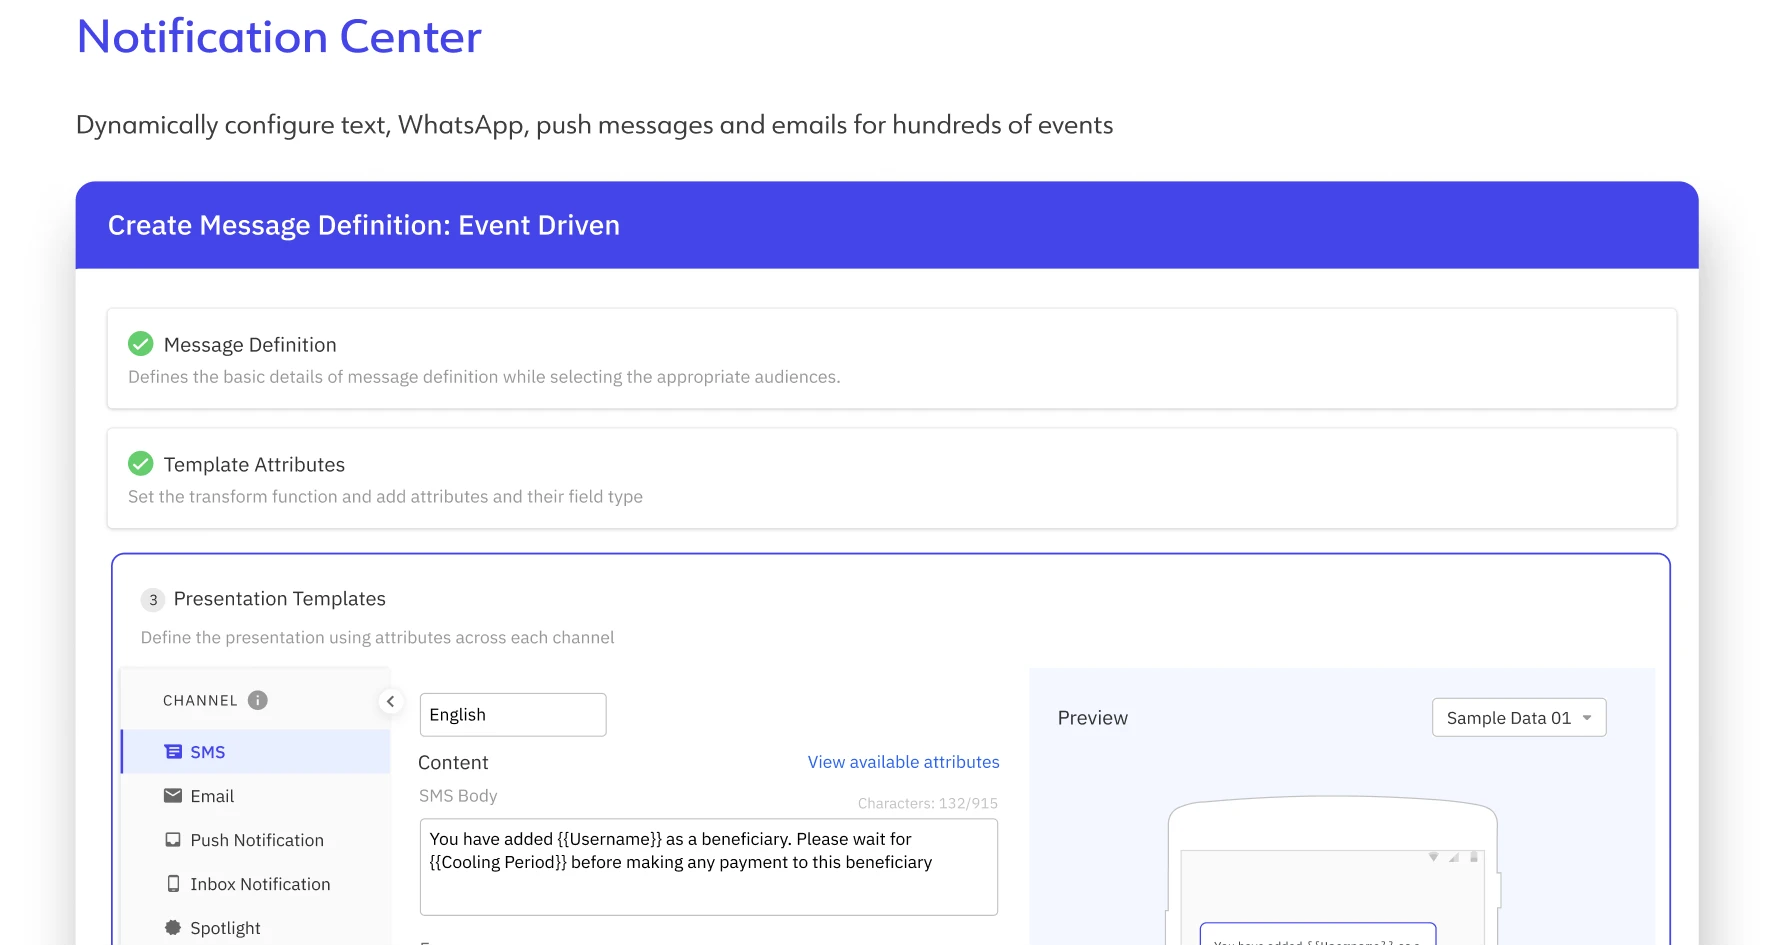
Task: Click the Email envelope icon
Action: (173, 796)
